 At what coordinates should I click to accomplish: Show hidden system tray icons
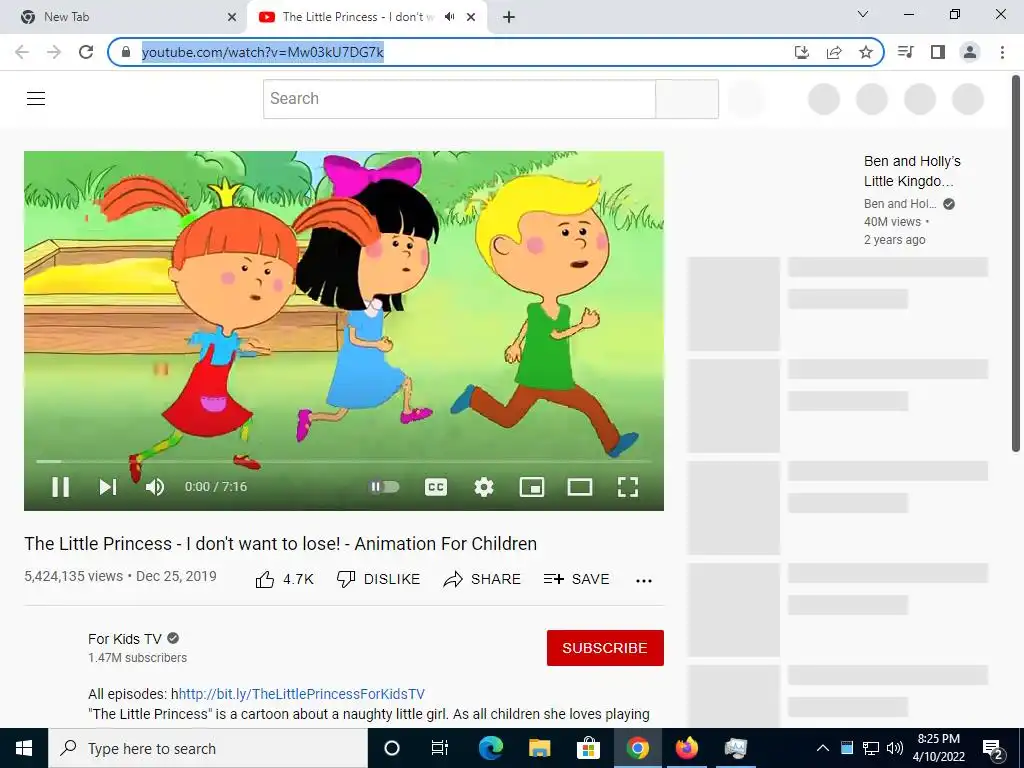coord(823,748)
